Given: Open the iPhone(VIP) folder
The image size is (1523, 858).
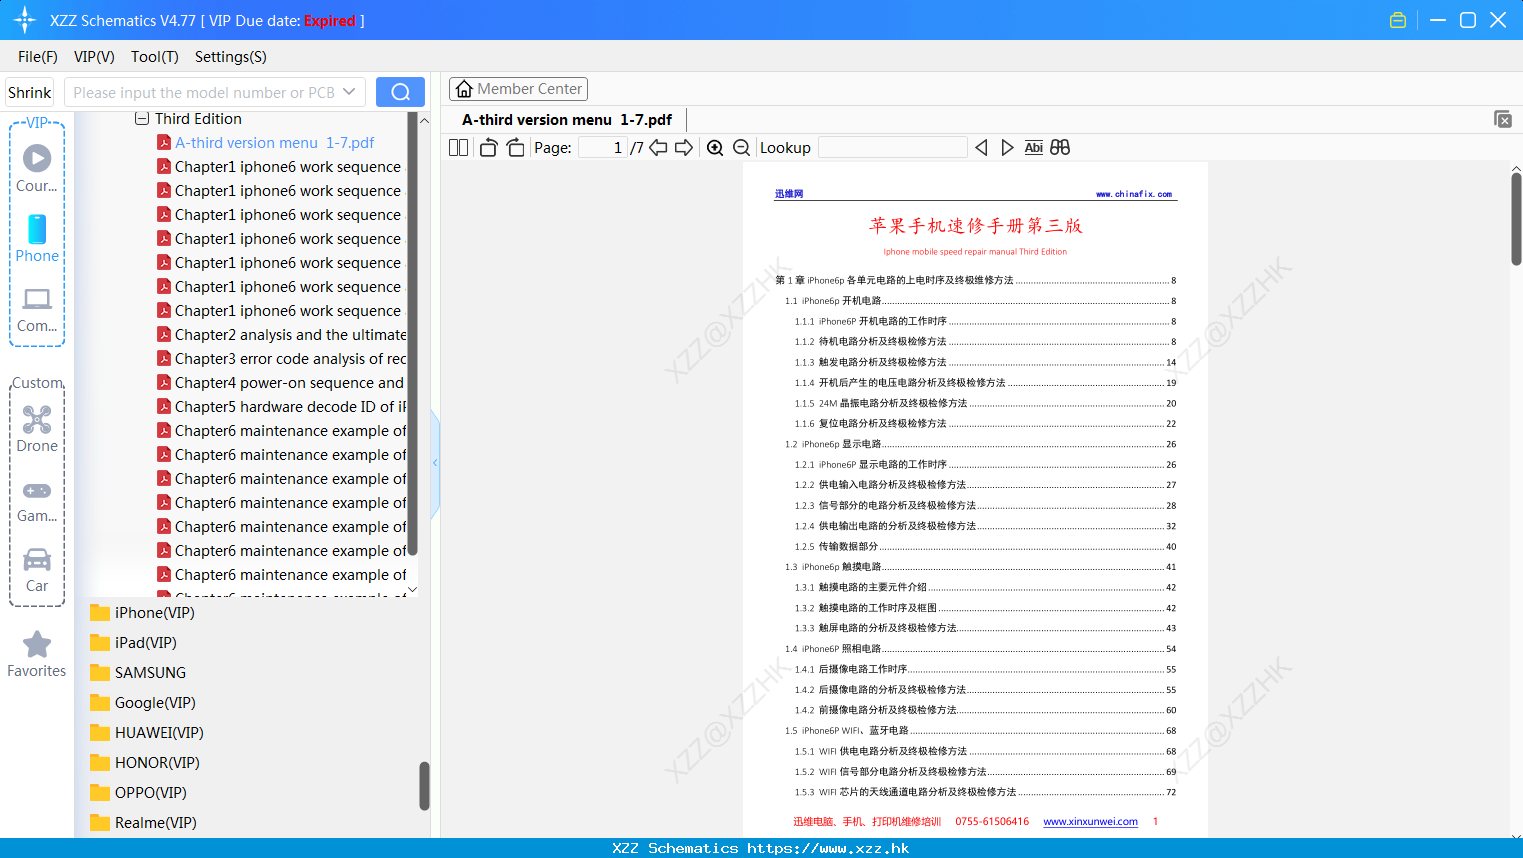Looking at the screenshot, I should pos(142,613).
